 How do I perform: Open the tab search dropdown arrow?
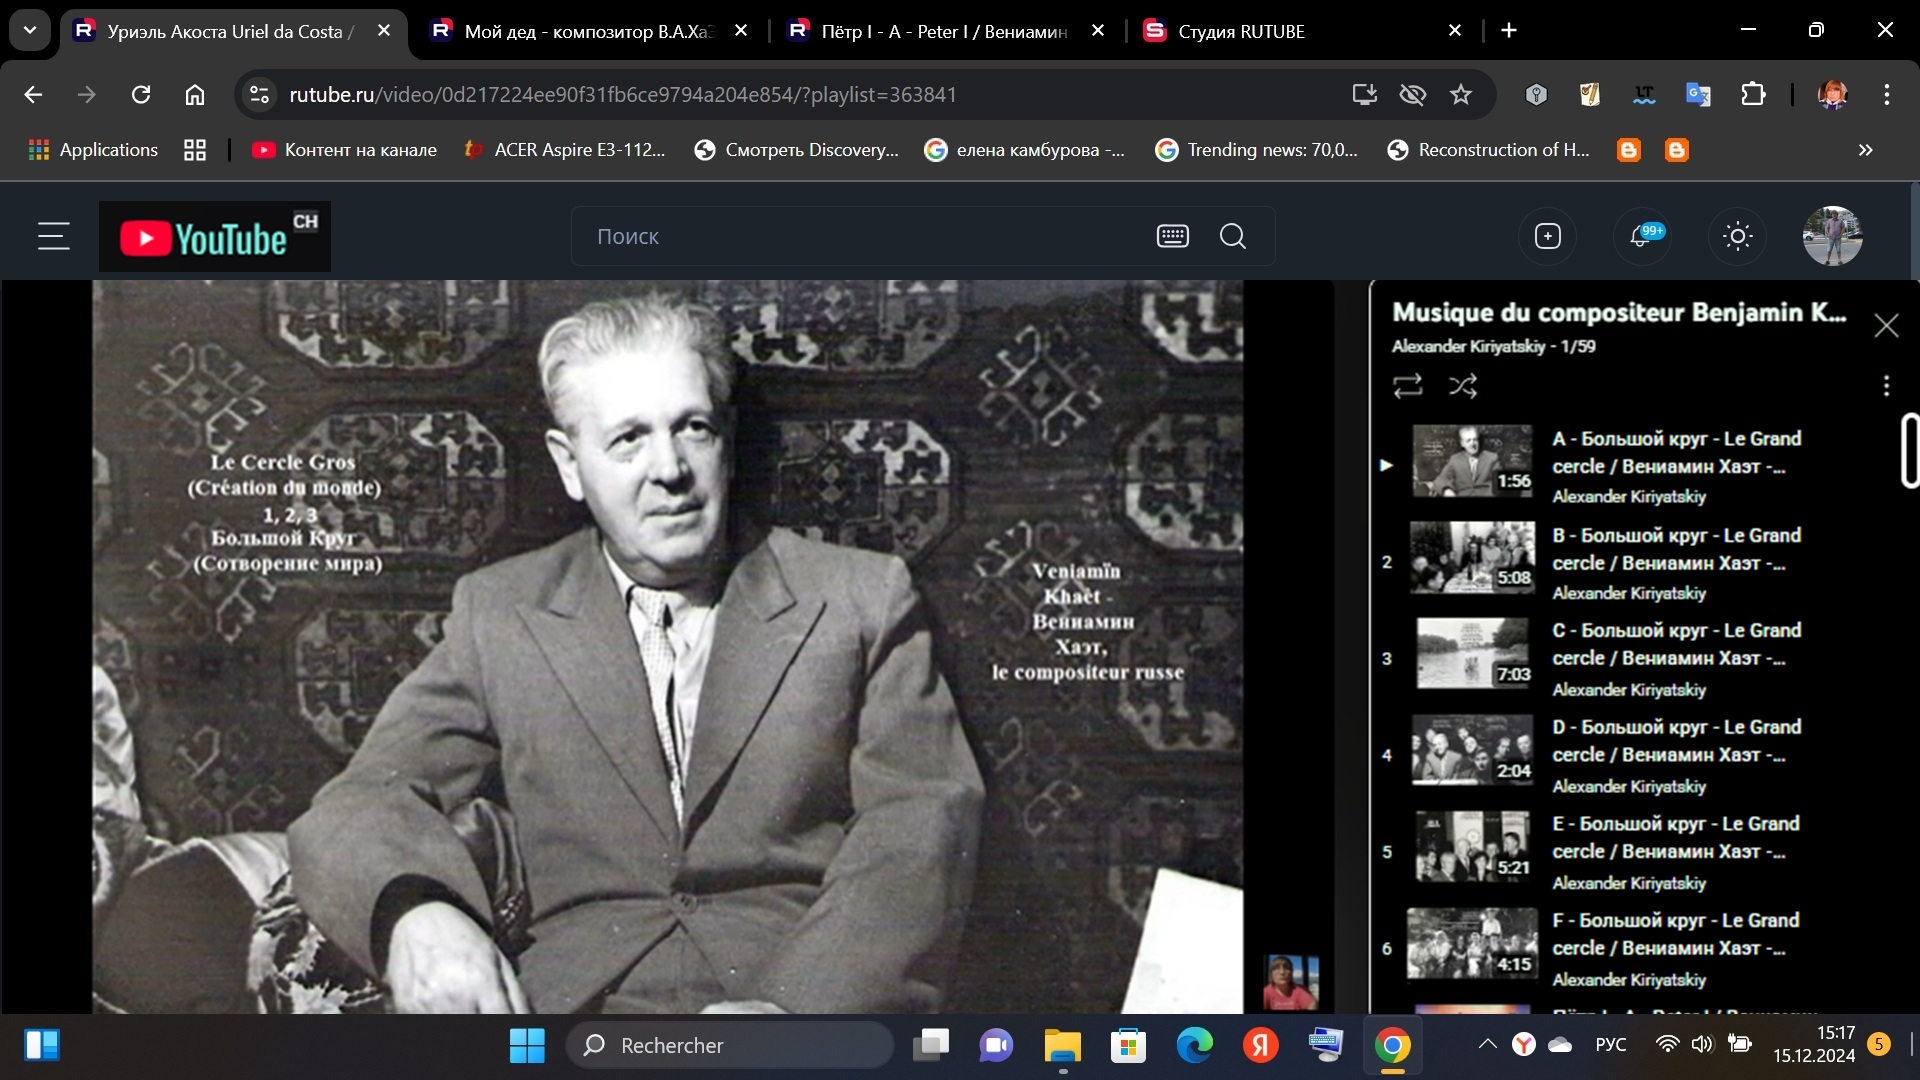tap(30, 31)
